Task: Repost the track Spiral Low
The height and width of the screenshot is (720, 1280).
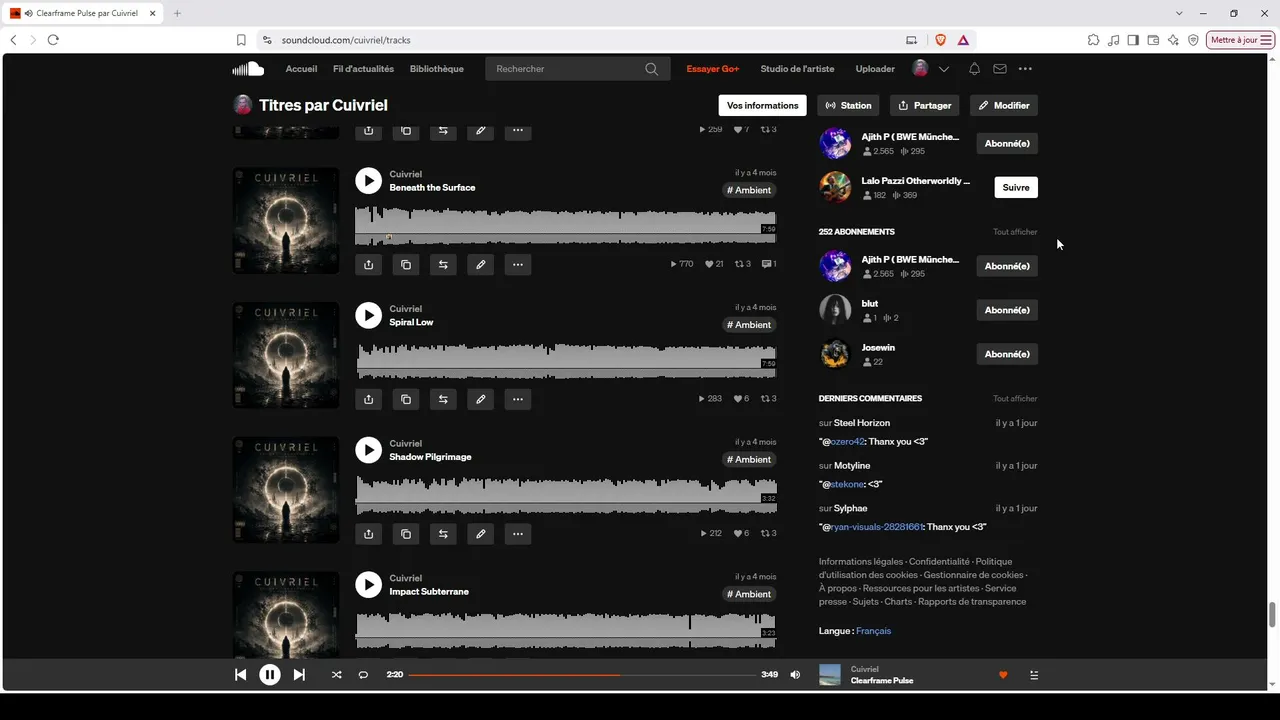Action: [443, 399]
